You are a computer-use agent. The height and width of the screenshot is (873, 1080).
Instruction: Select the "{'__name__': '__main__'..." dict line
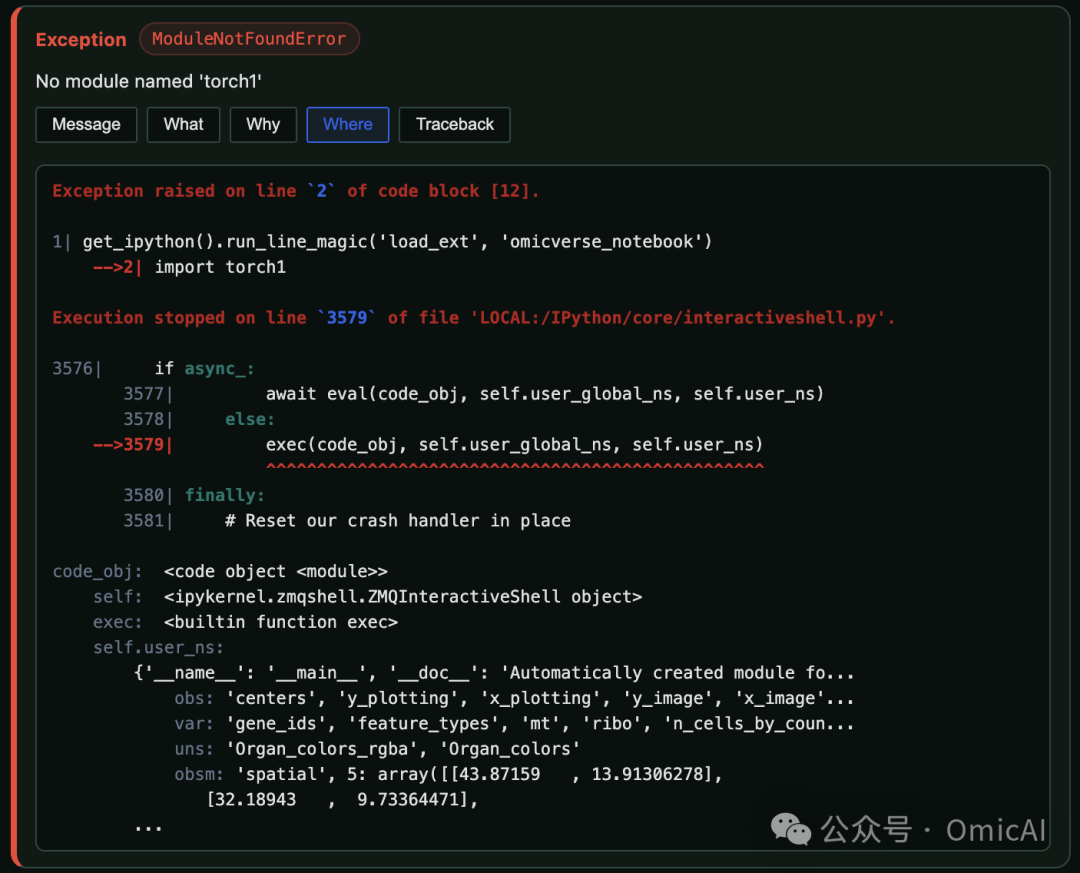point(494,673)
